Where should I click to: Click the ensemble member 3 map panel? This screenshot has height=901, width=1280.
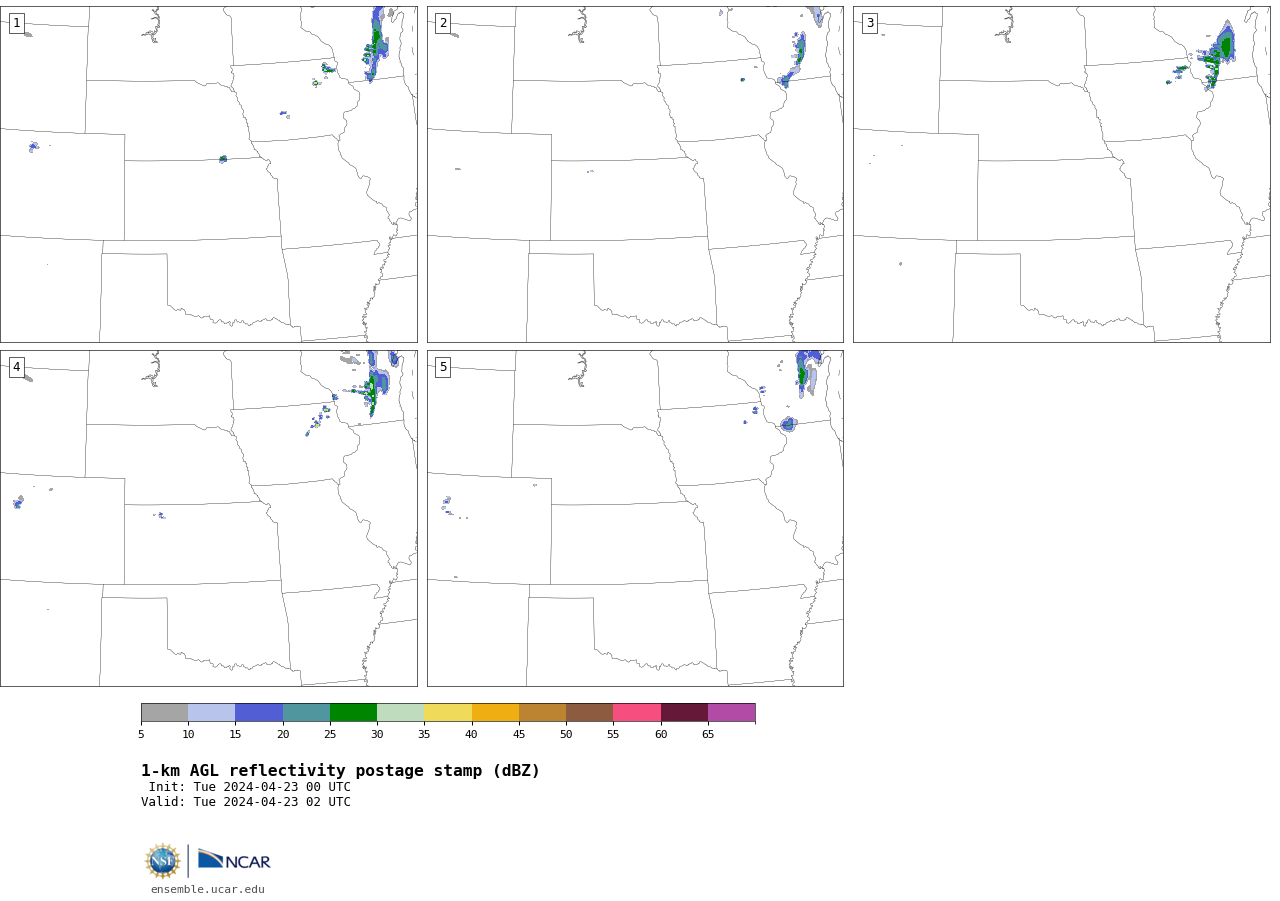(x=1062, y=174)
